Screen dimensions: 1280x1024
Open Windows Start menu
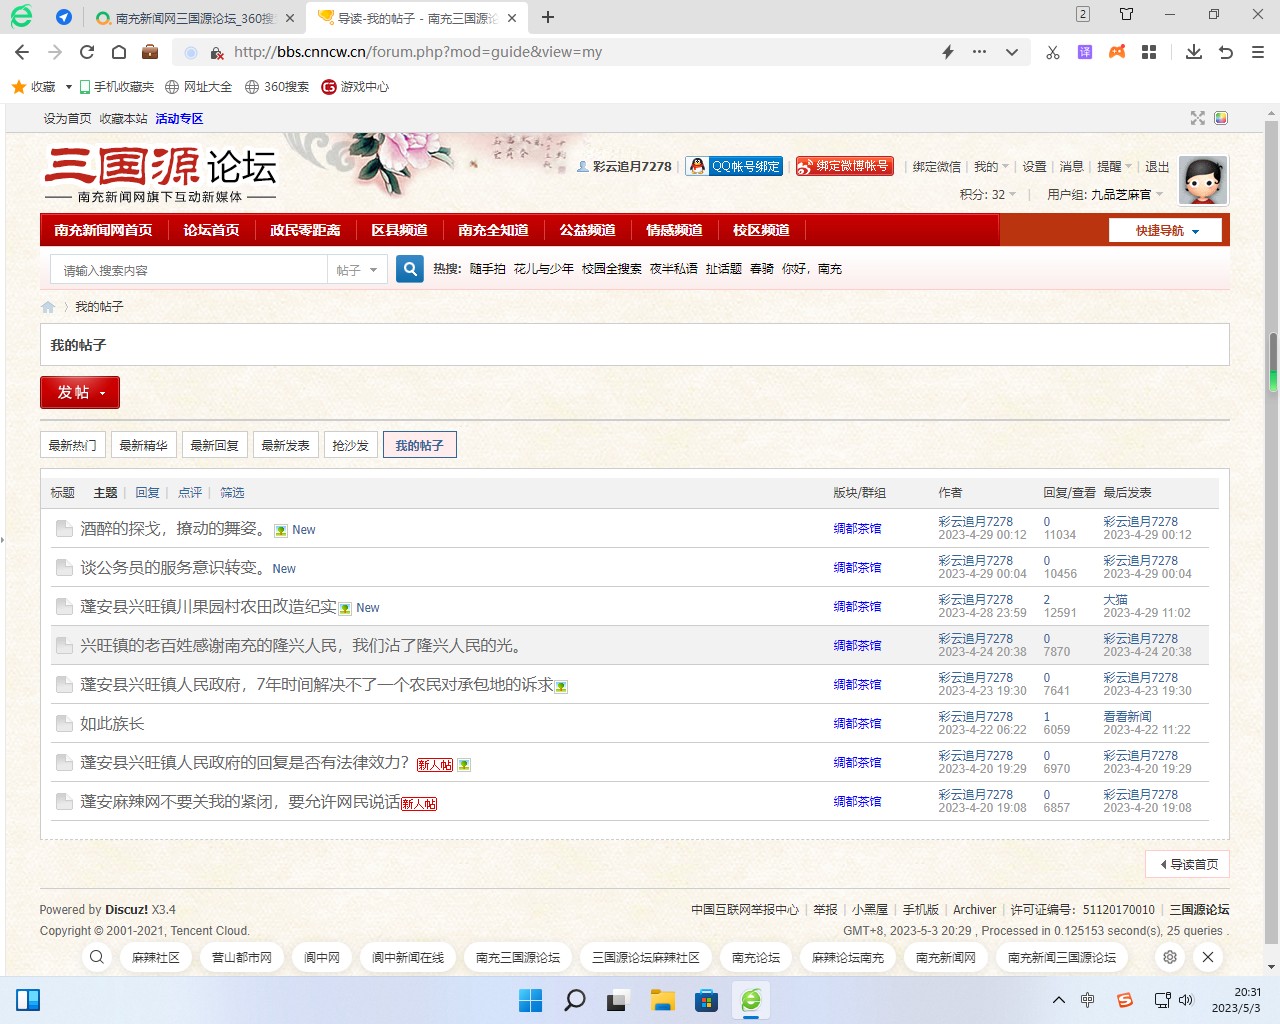pyautogui.click(x=530, y=1000)
